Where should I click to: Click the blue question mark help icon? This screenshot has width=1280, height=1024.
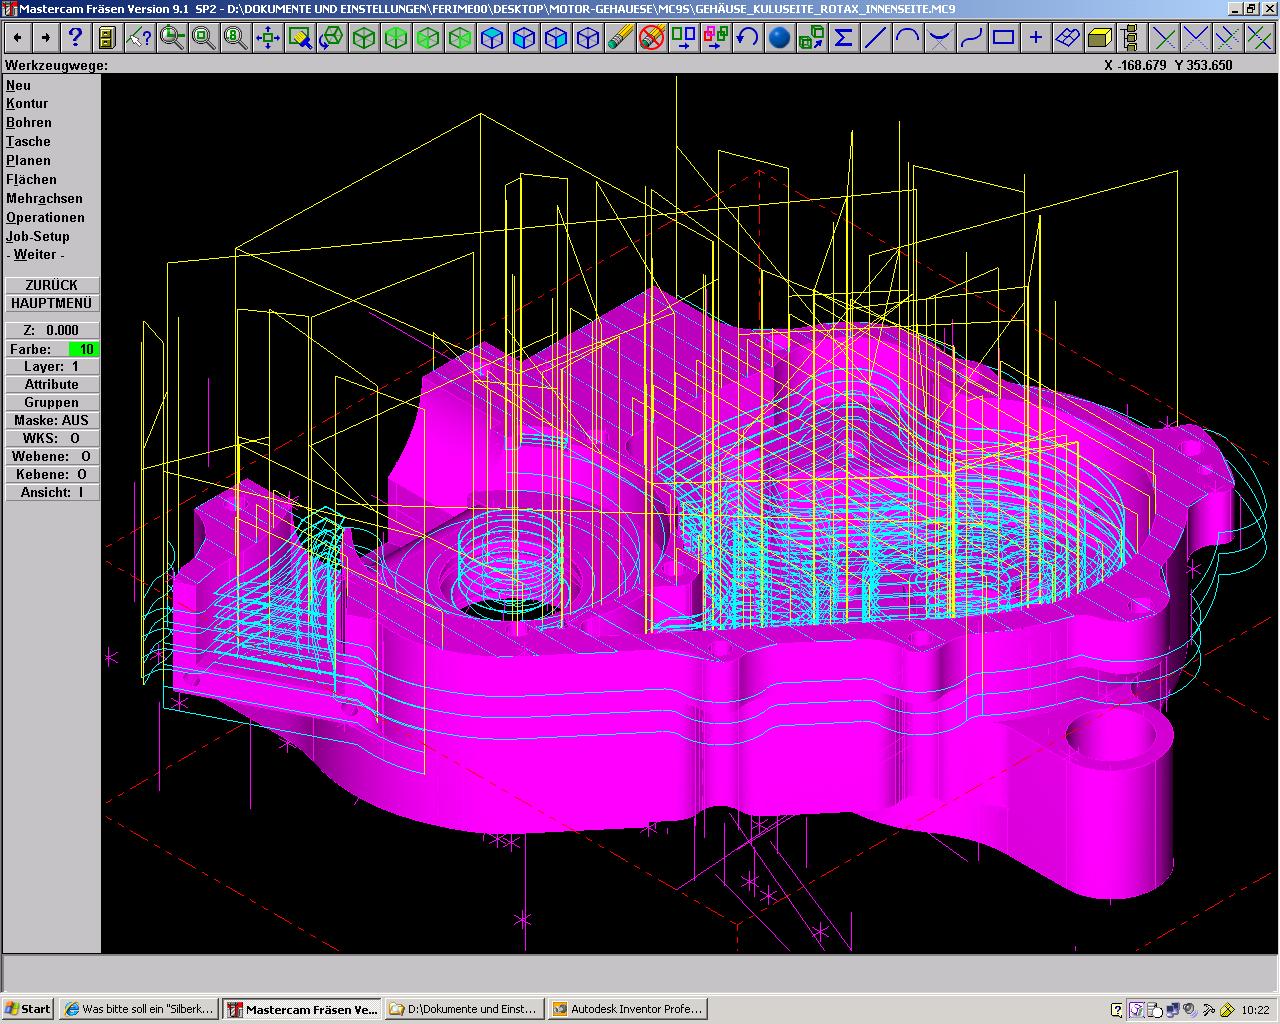click(x=75, y=38)
